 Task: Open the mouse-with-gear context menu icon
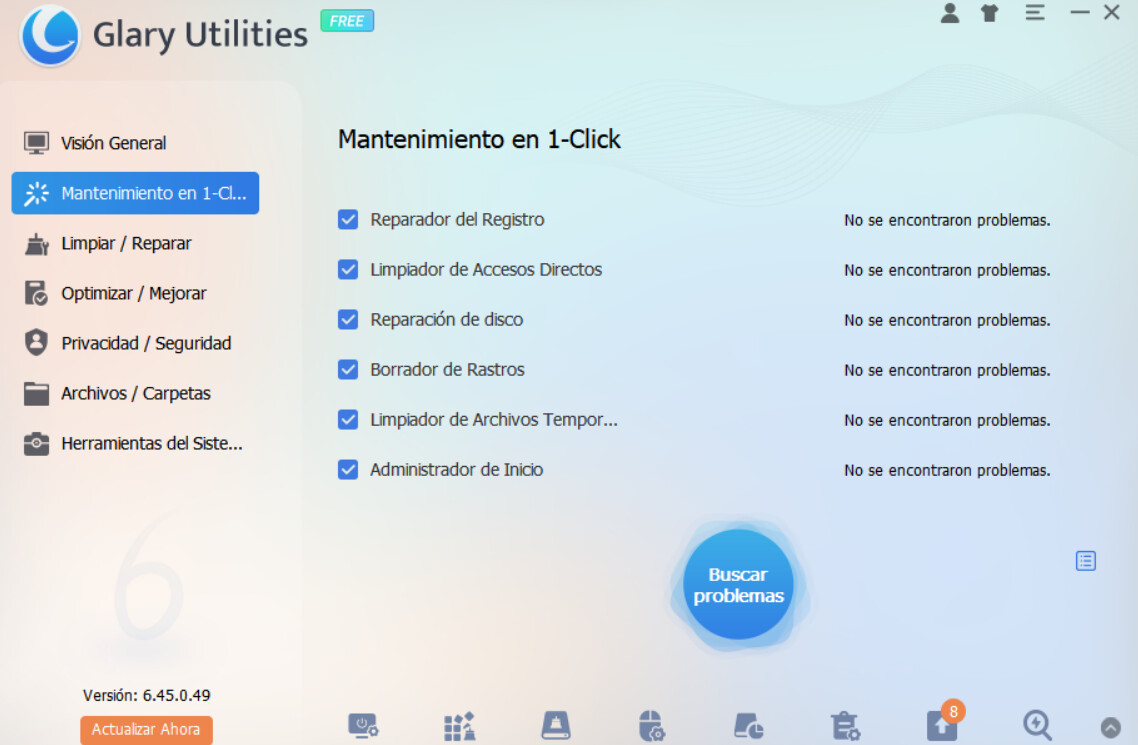tap(652, 725)
